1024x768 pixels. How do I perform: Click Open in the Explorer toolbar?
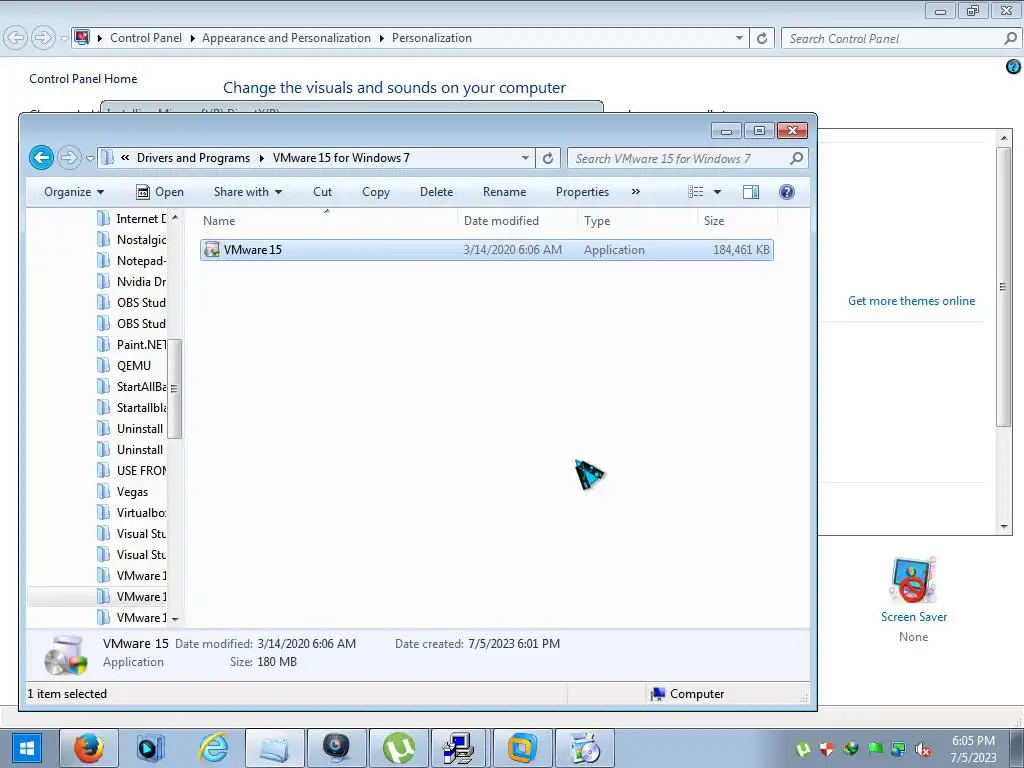tap(160, 192)
